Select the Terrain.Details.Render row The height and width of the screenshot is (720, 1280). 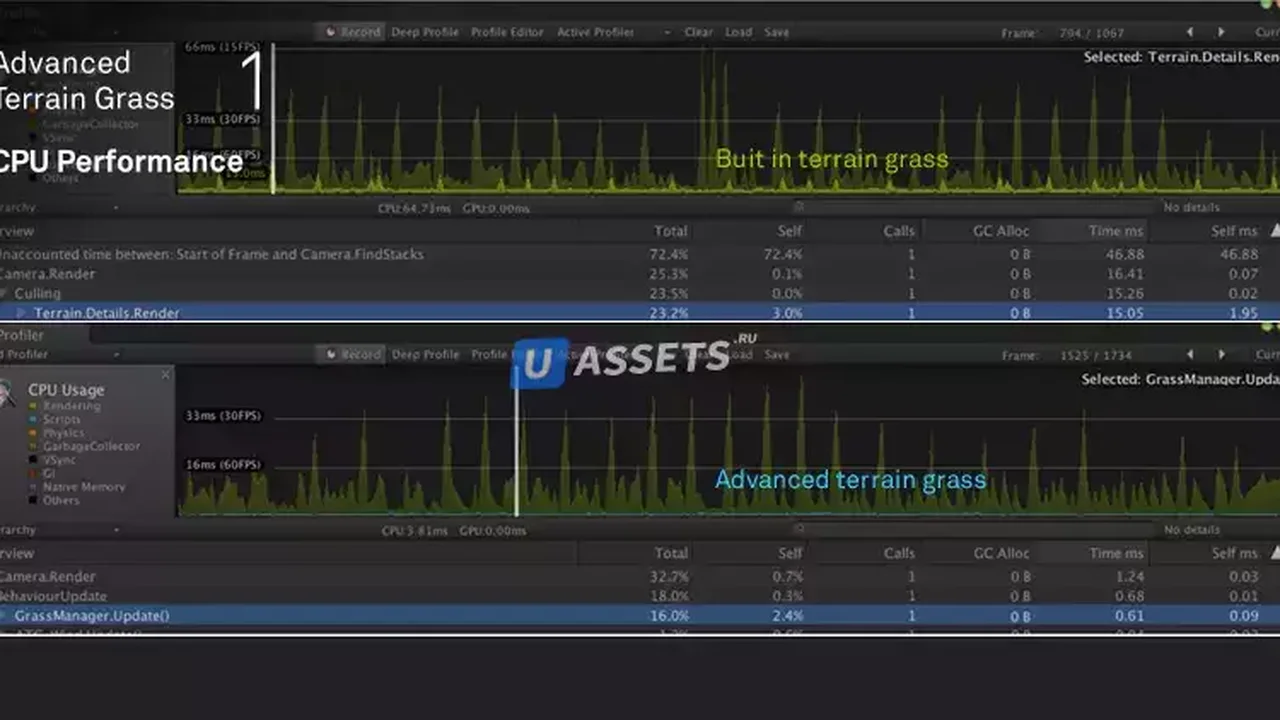(x=640, y=312)
